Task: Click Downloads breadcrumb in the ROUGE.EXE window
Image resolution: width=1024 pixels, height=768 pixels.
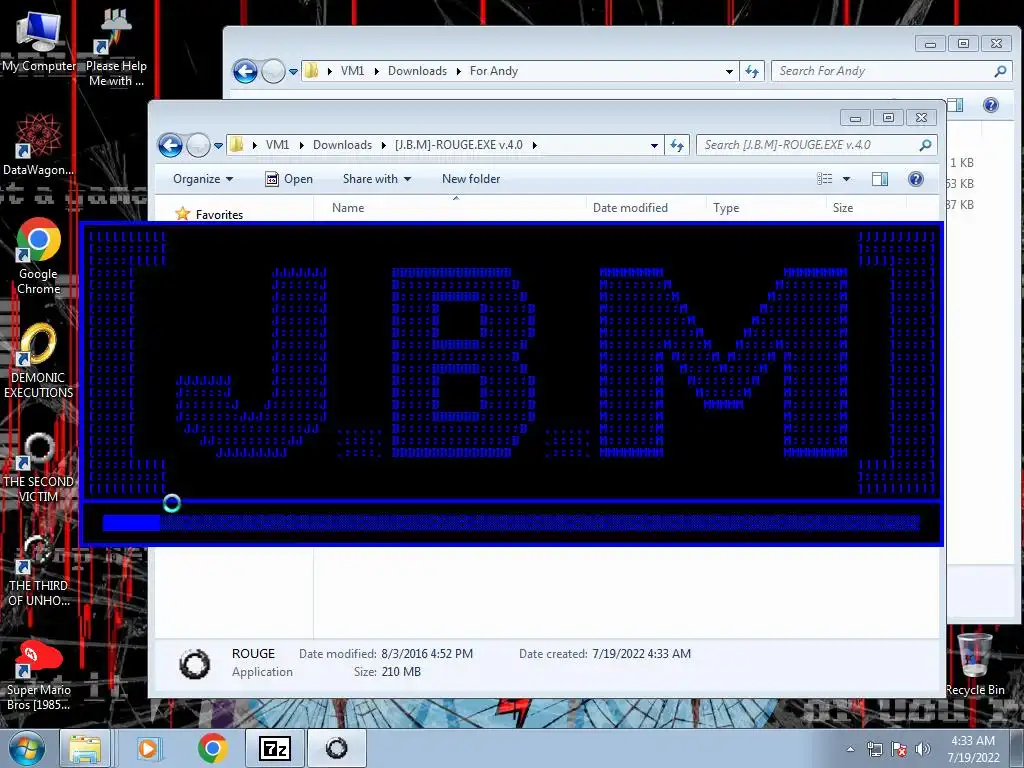Action: click(342, 145)
